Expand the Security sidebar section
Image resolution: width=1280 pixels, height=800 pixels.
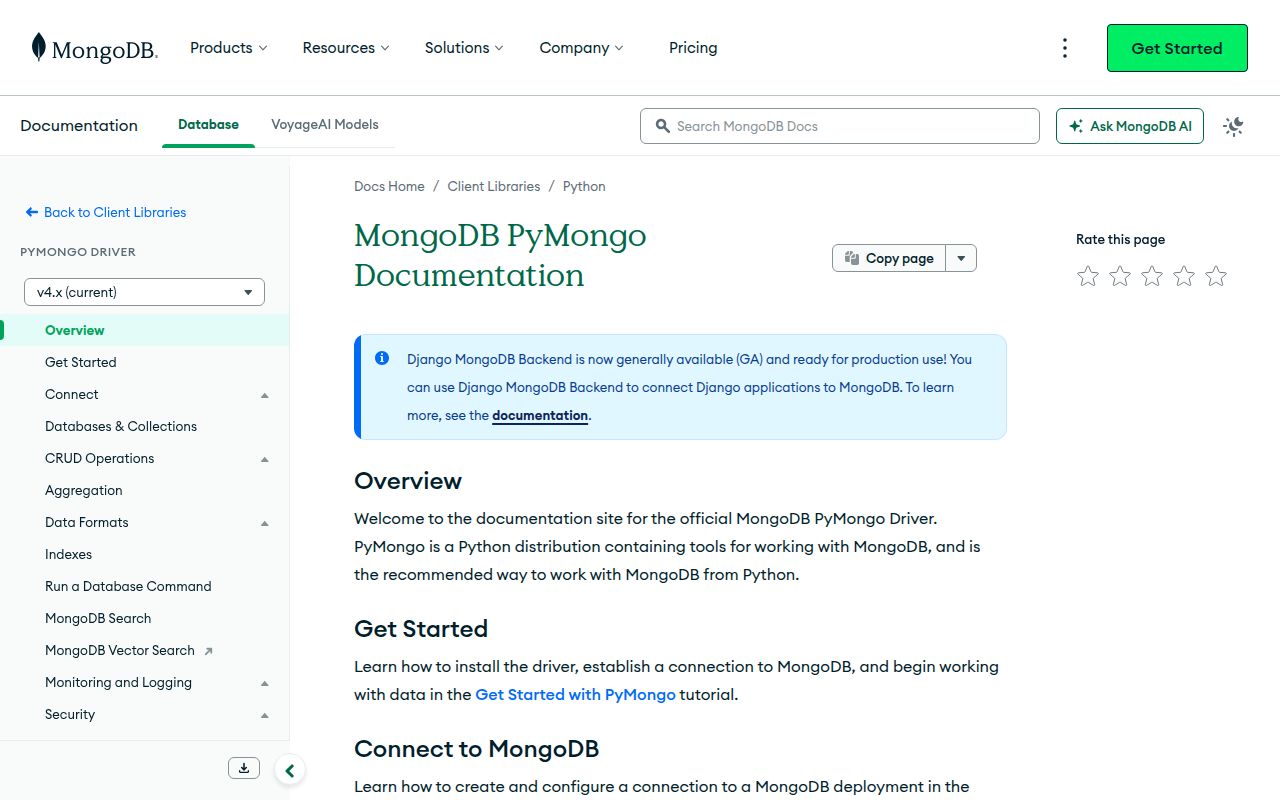pyautogui.click(x=265, y=715)
